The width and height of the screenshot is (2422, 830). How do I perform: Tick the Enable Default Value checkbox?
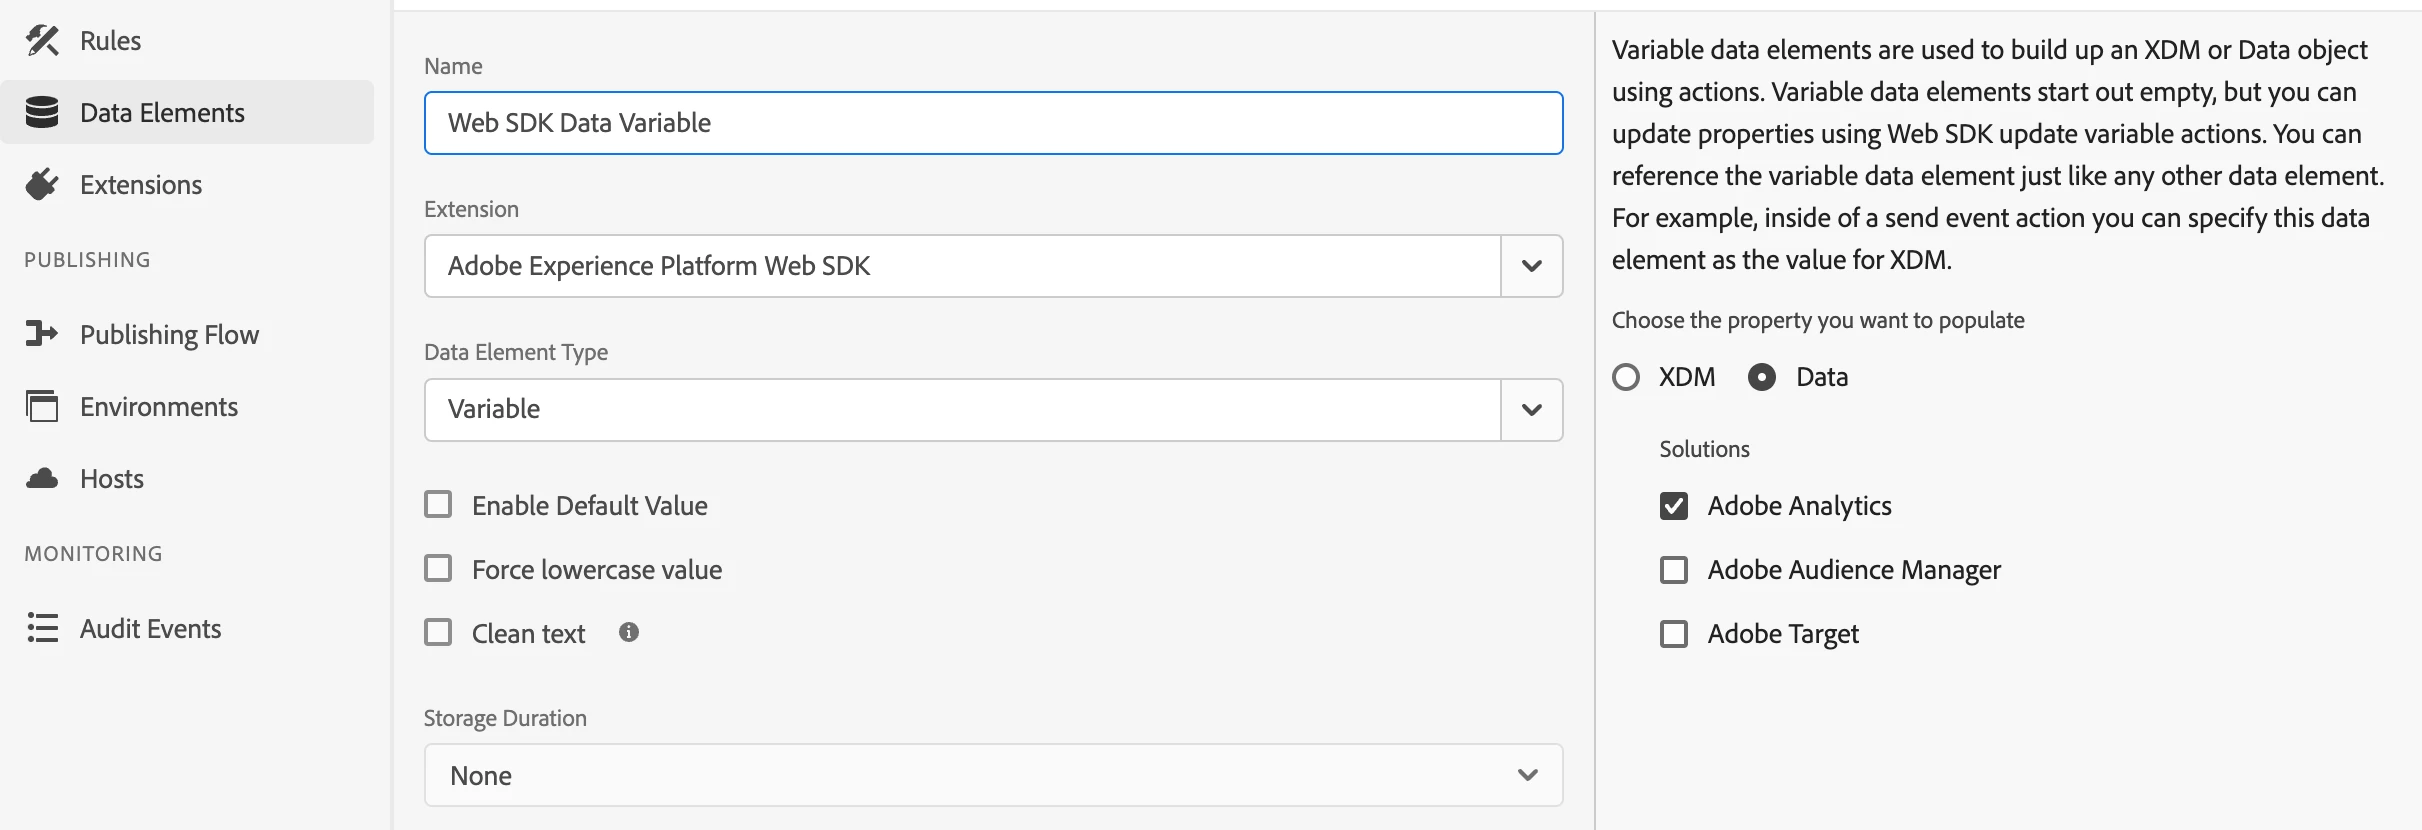[x=438, y=504]
